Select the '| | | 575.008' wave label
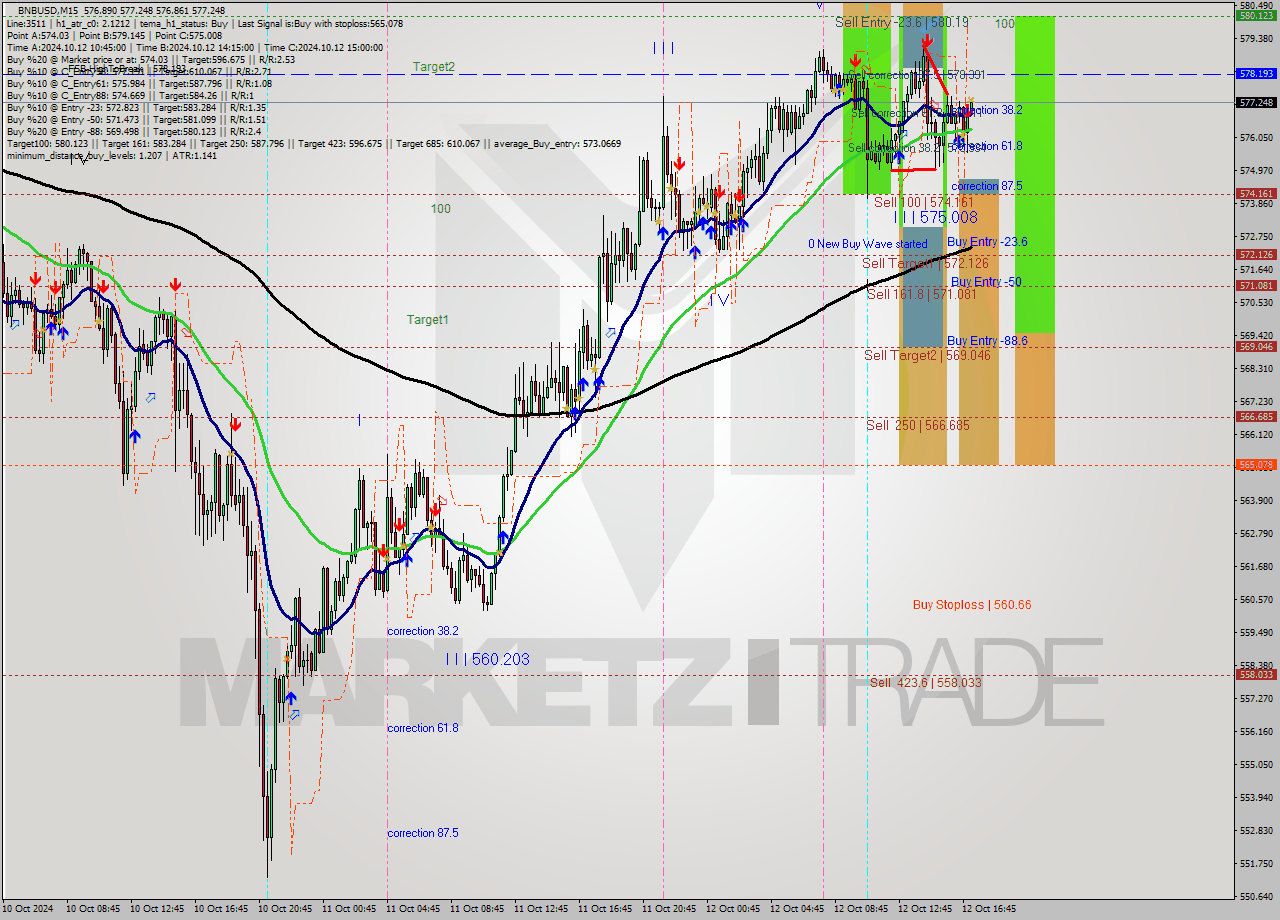 tap(936, 217)
